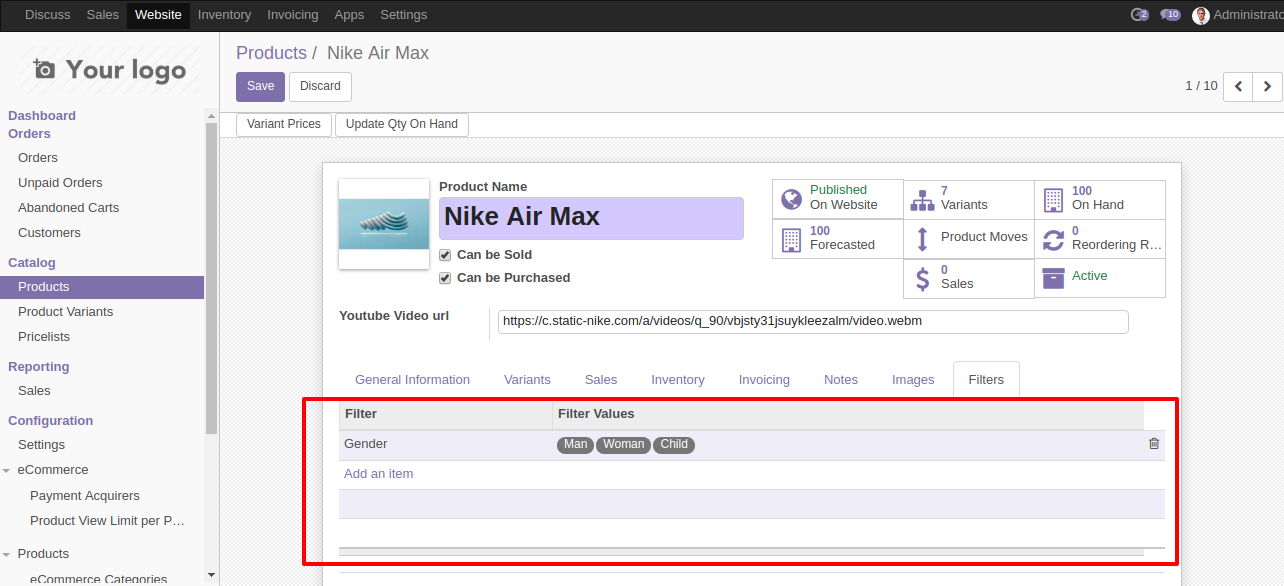Click the Save button
The height and width of the screenshot is (586, 1284).
coord(260,86)
